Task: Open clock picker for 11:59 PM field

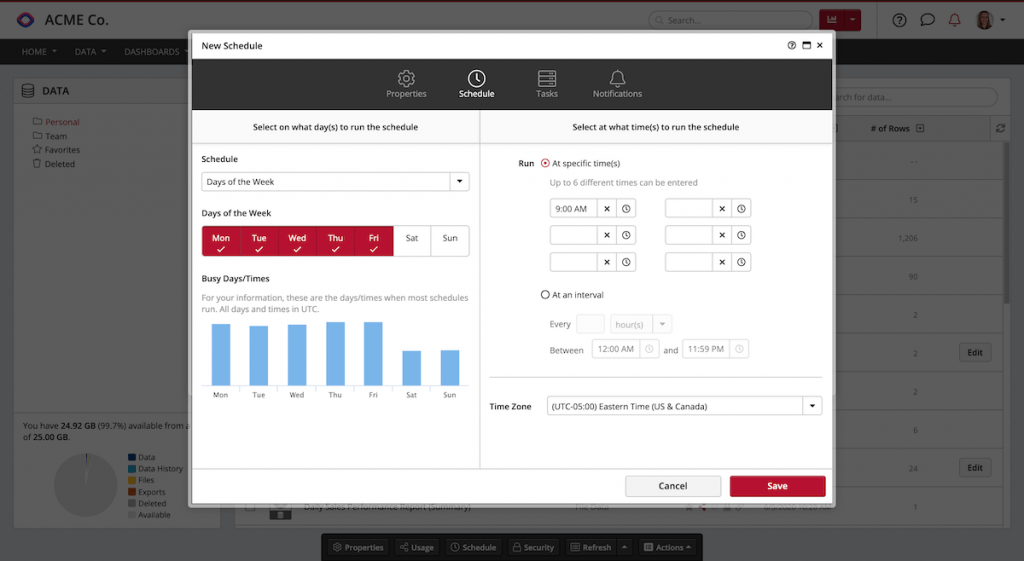Action: point(739,349)
